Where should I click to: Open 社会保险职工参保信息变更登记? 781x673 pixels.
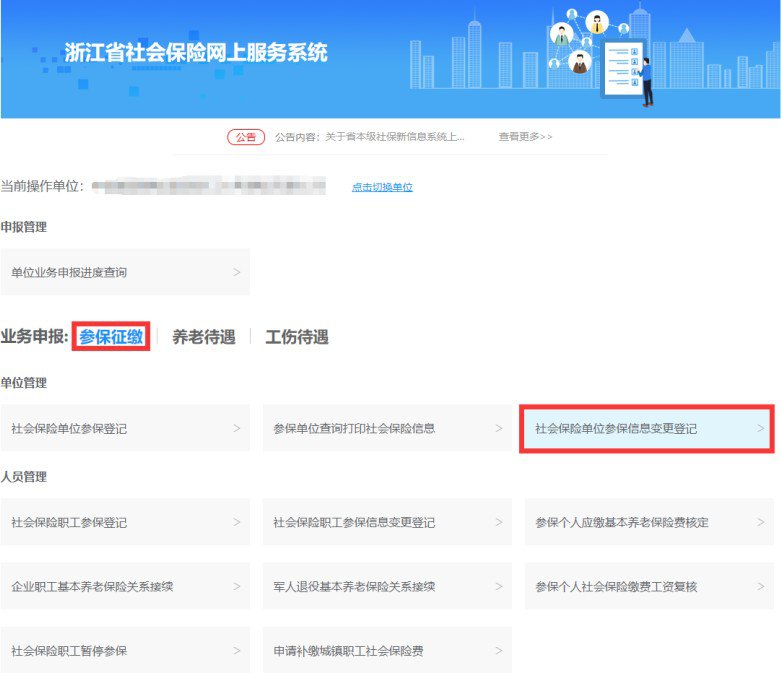point(387,522)
